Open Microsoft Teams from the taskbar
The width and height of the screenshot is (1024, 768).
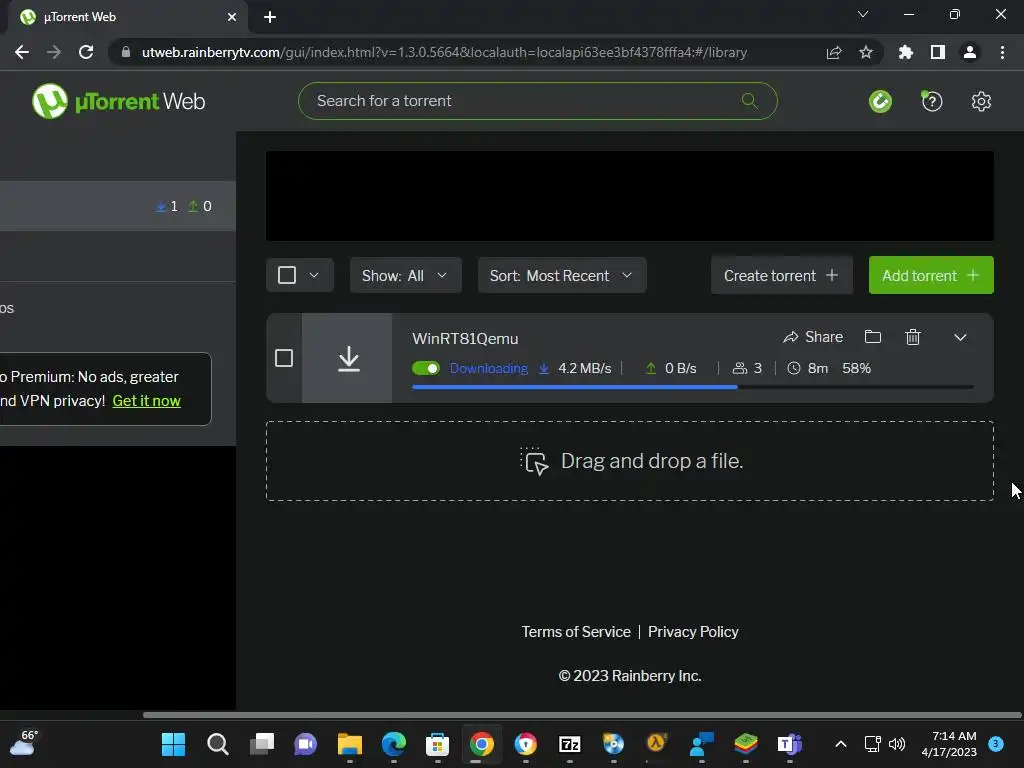click(x=790, y=744)
